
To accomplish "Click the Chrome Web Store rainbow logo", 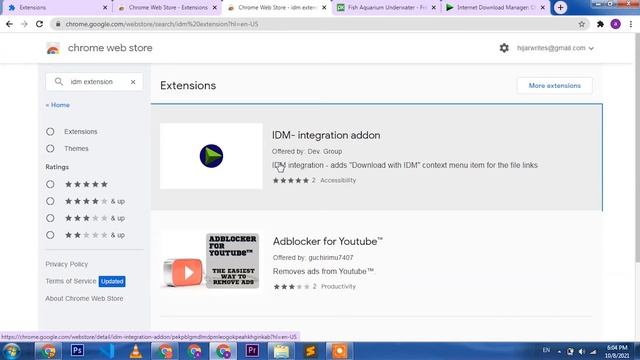I will [53, 48].
